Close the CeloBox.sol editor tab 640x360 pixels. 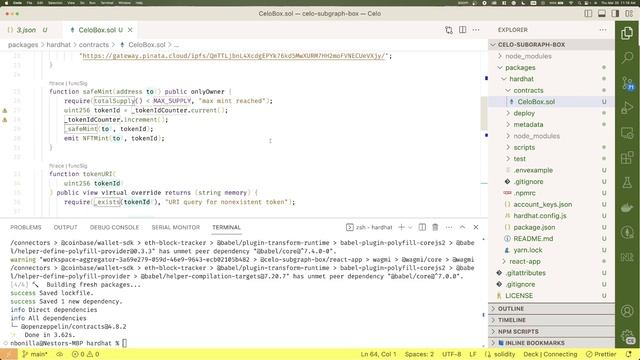[x=130, y=30]
